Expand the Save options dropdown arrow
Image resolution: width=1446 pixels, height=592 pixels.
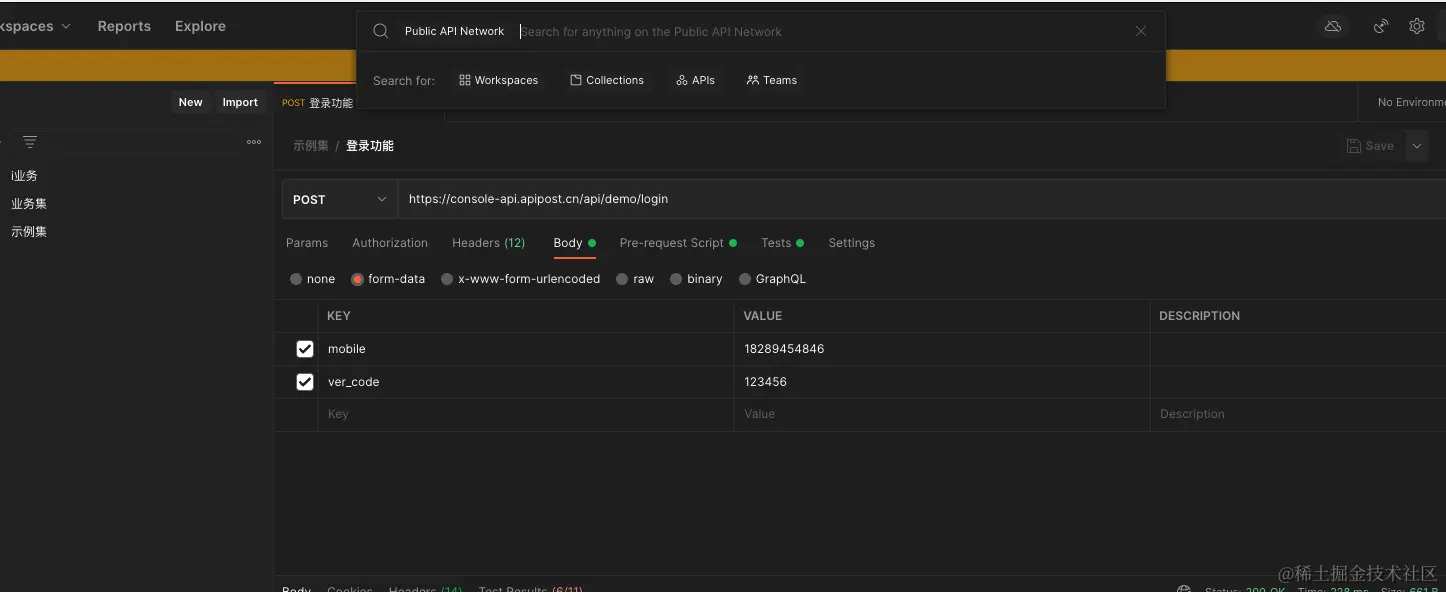click(1417, 146)
